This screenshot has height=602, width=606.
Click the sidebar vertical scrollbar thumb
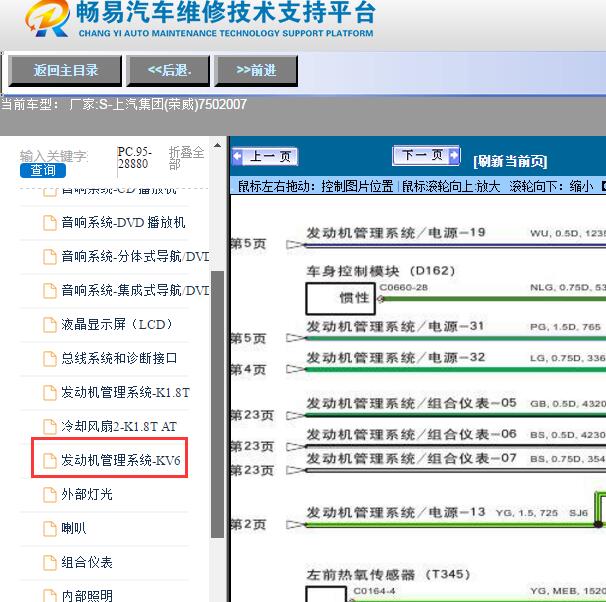point(218,404)
